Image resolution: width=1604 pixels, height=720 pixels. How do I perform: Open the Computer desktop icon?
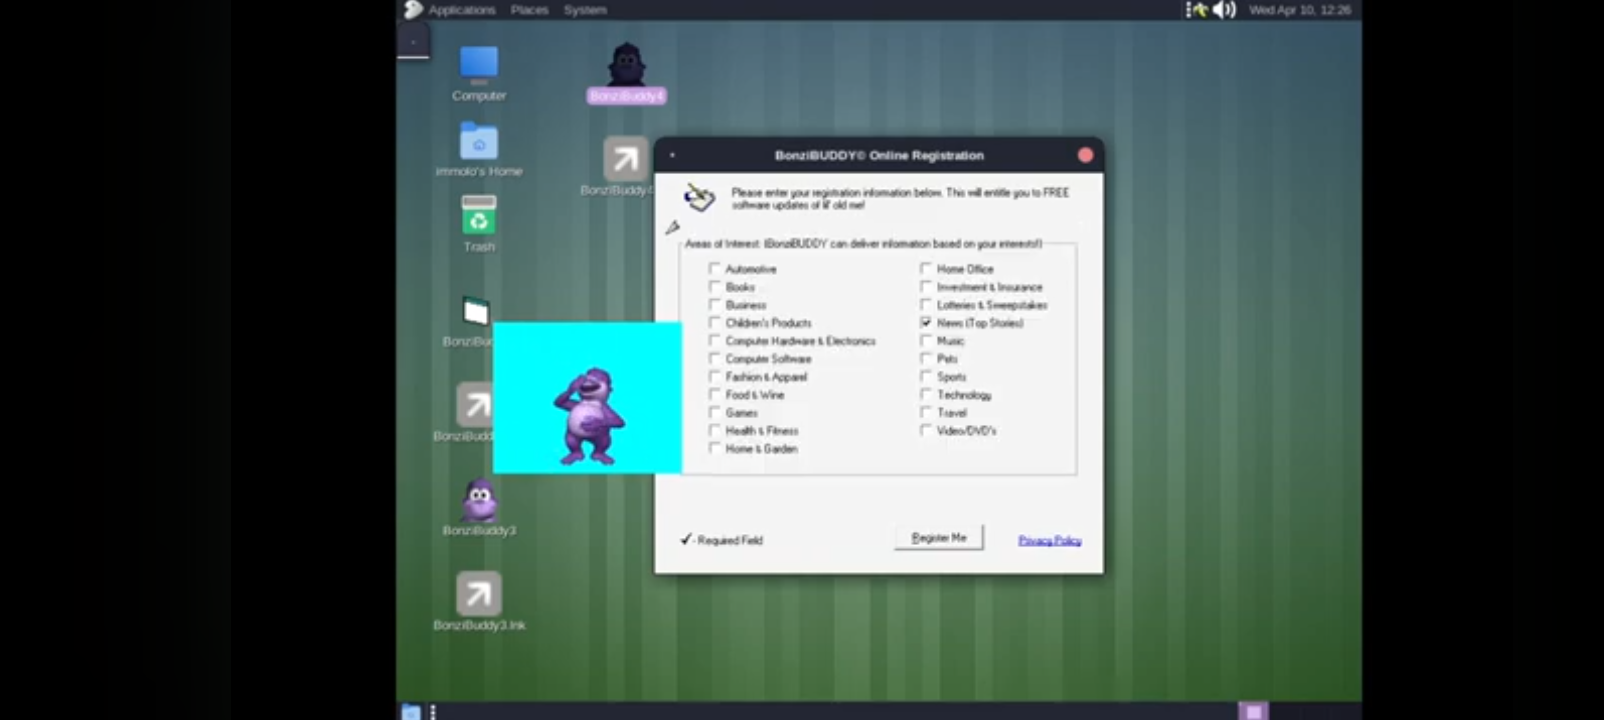[x=478, y=64]
